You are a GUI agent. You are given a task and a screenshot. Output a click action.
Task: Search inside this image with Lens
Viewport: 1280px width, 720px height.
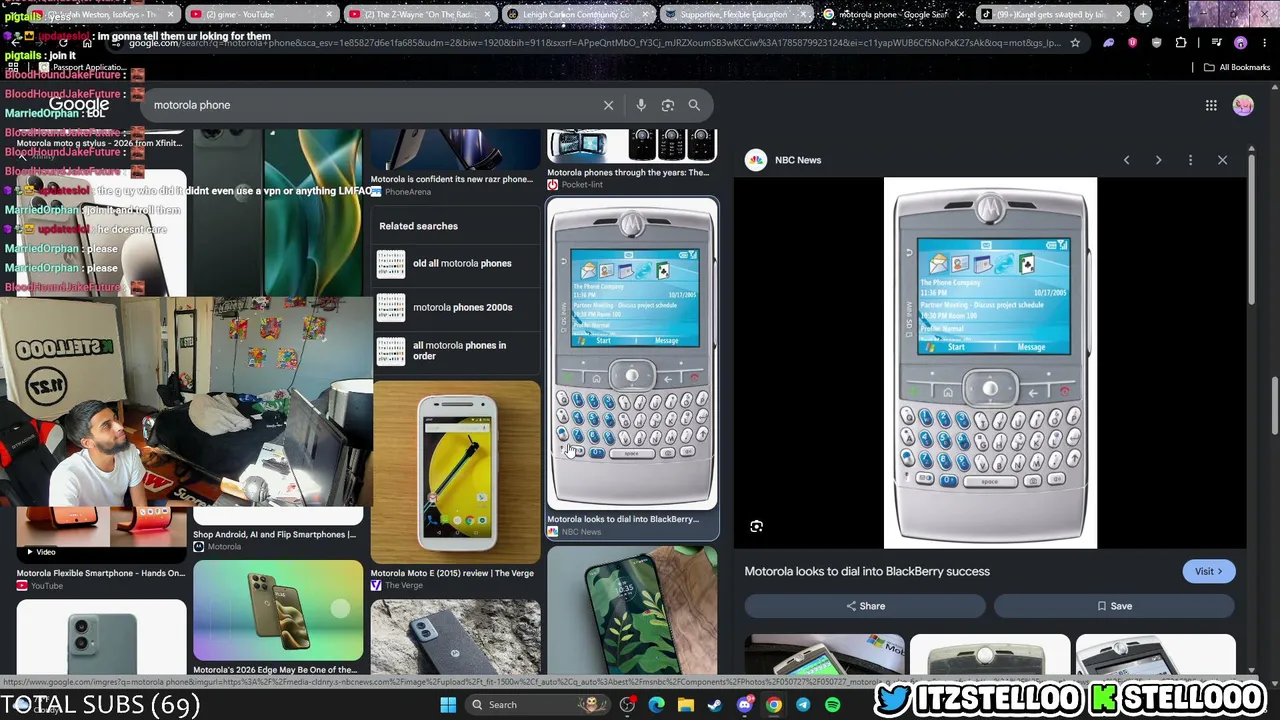756,526
